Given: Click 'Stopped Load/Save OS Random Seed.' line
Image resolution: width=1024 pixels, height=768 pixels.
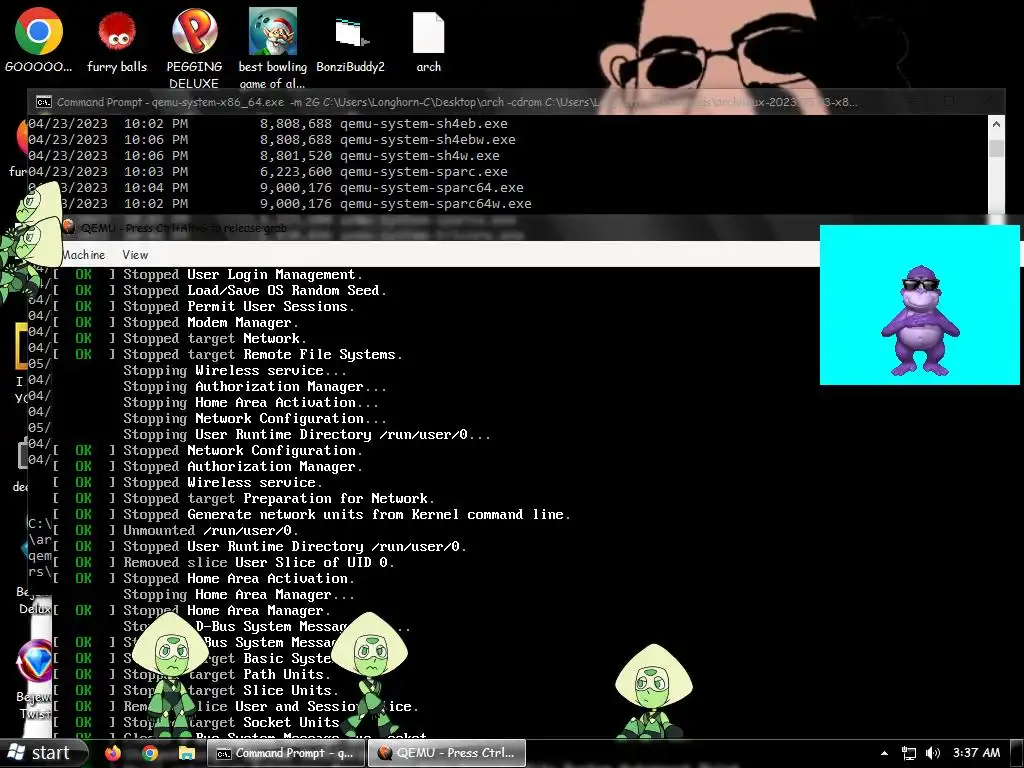Looking at the screenshot, I should 219,291.
